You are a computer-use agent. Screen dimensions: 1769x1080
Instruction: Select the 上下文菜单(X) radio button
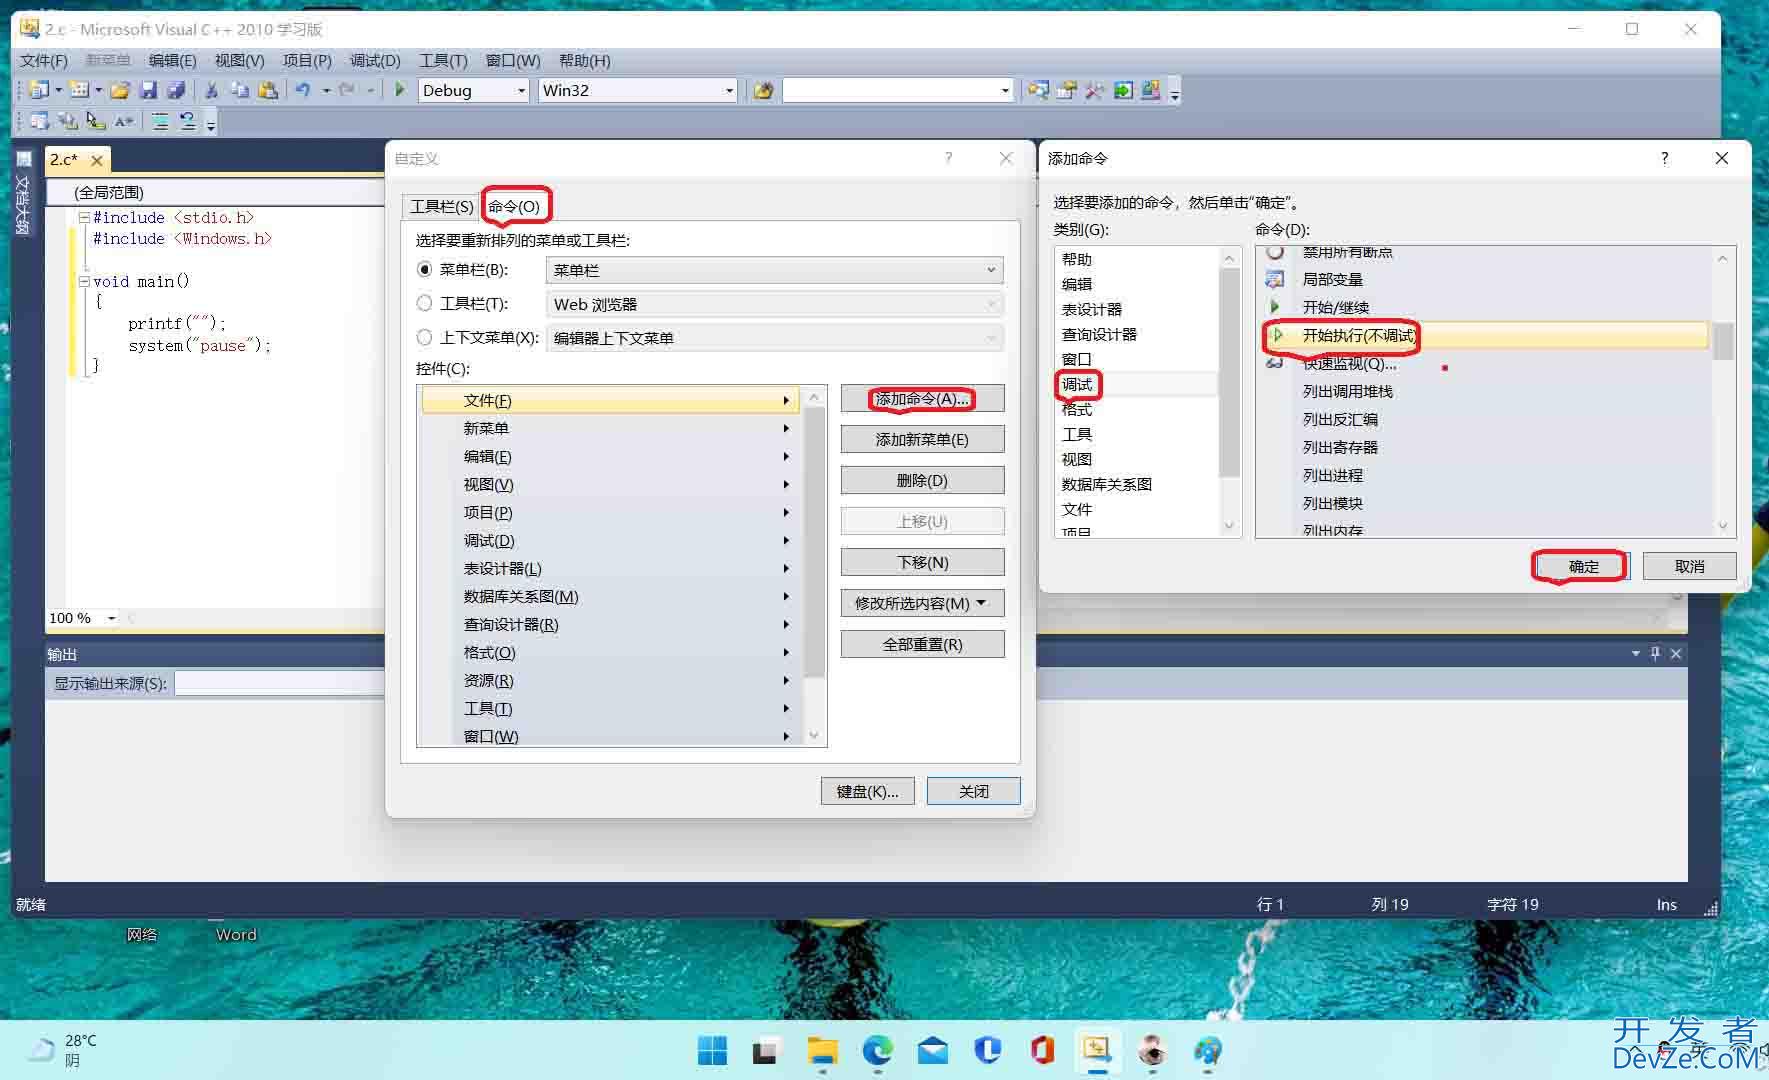(x=424, y=337)
